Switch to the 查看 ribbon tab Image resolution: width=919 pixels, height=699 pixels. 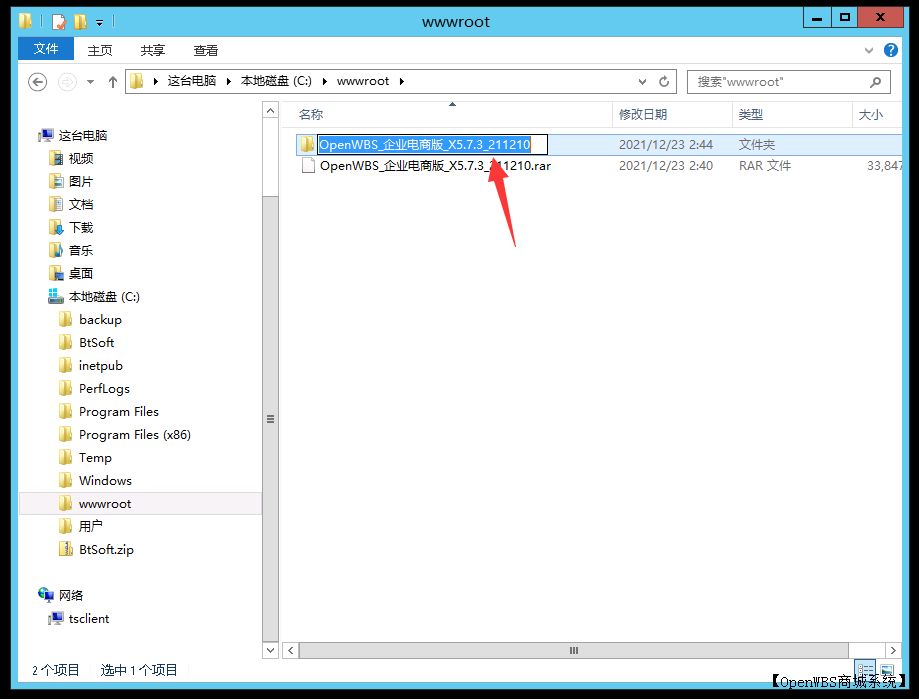(205, 50)
